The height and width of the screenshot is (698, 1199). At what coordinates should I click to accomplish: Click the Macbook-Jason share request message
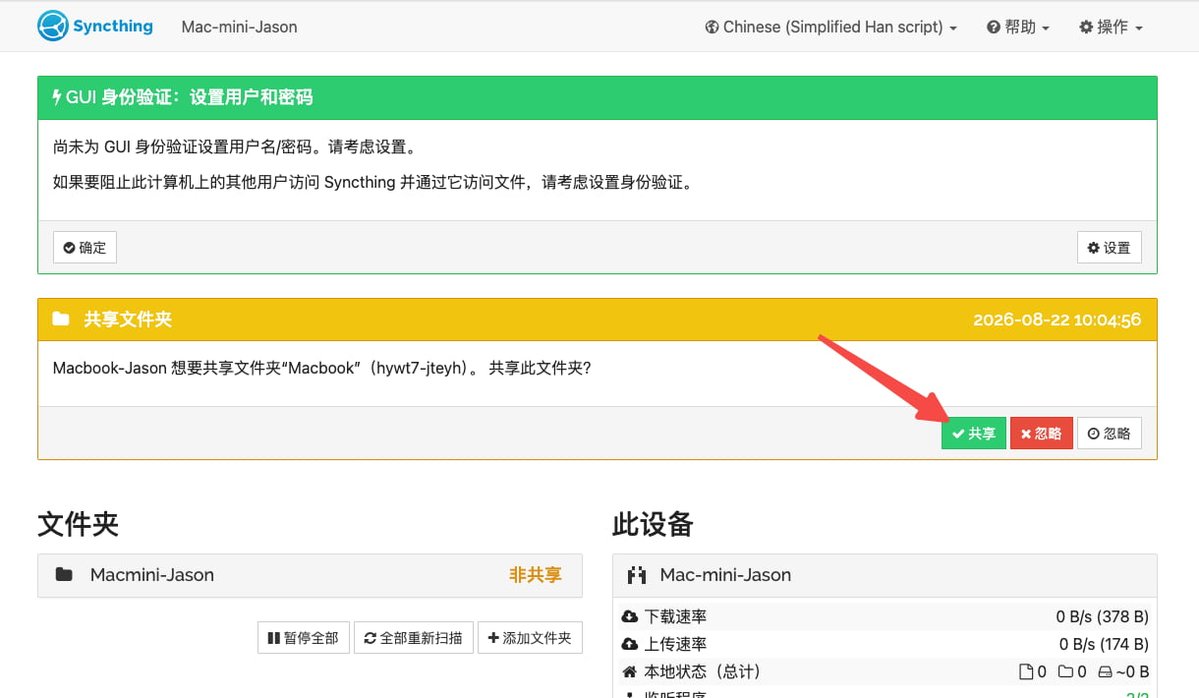[x=322, y=368]
